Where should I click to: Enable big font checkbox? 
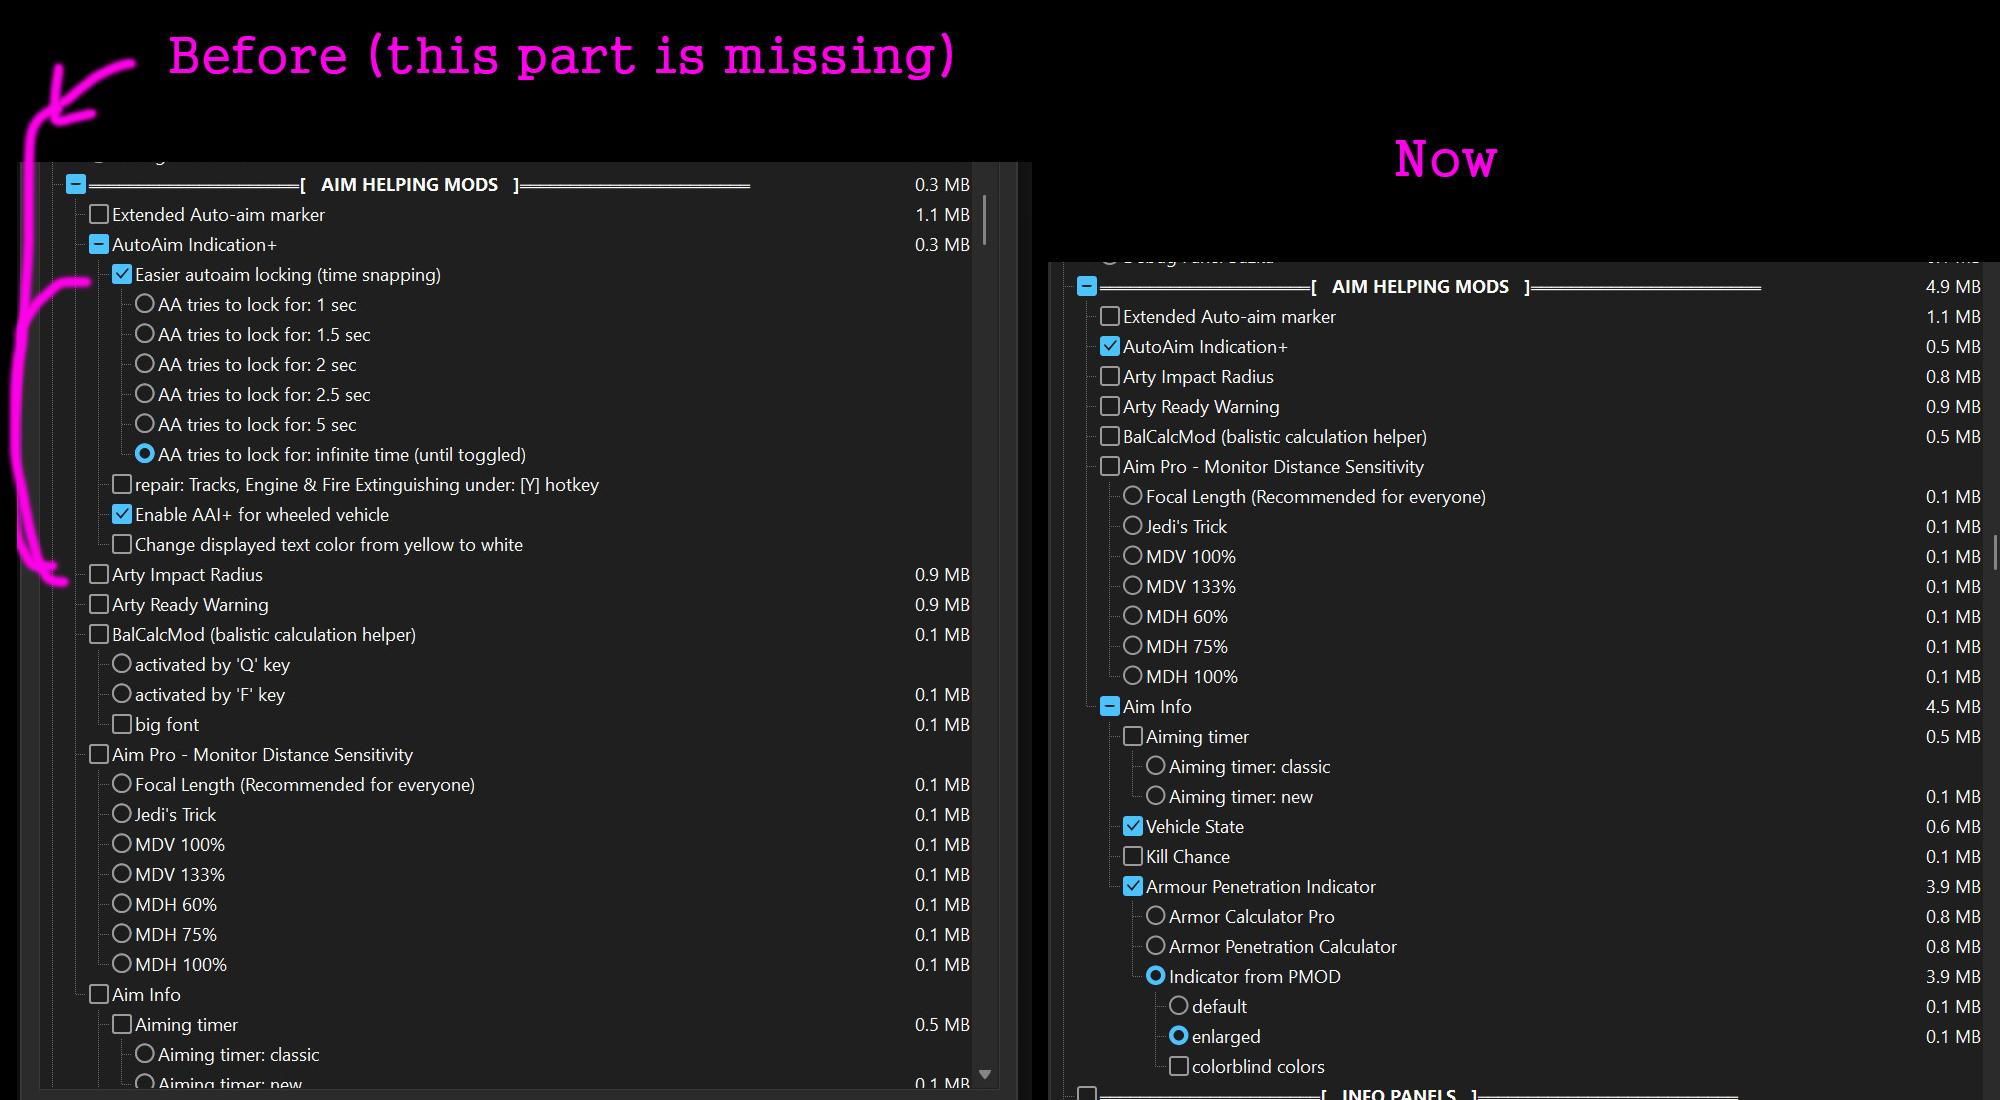tap(122, 724)
